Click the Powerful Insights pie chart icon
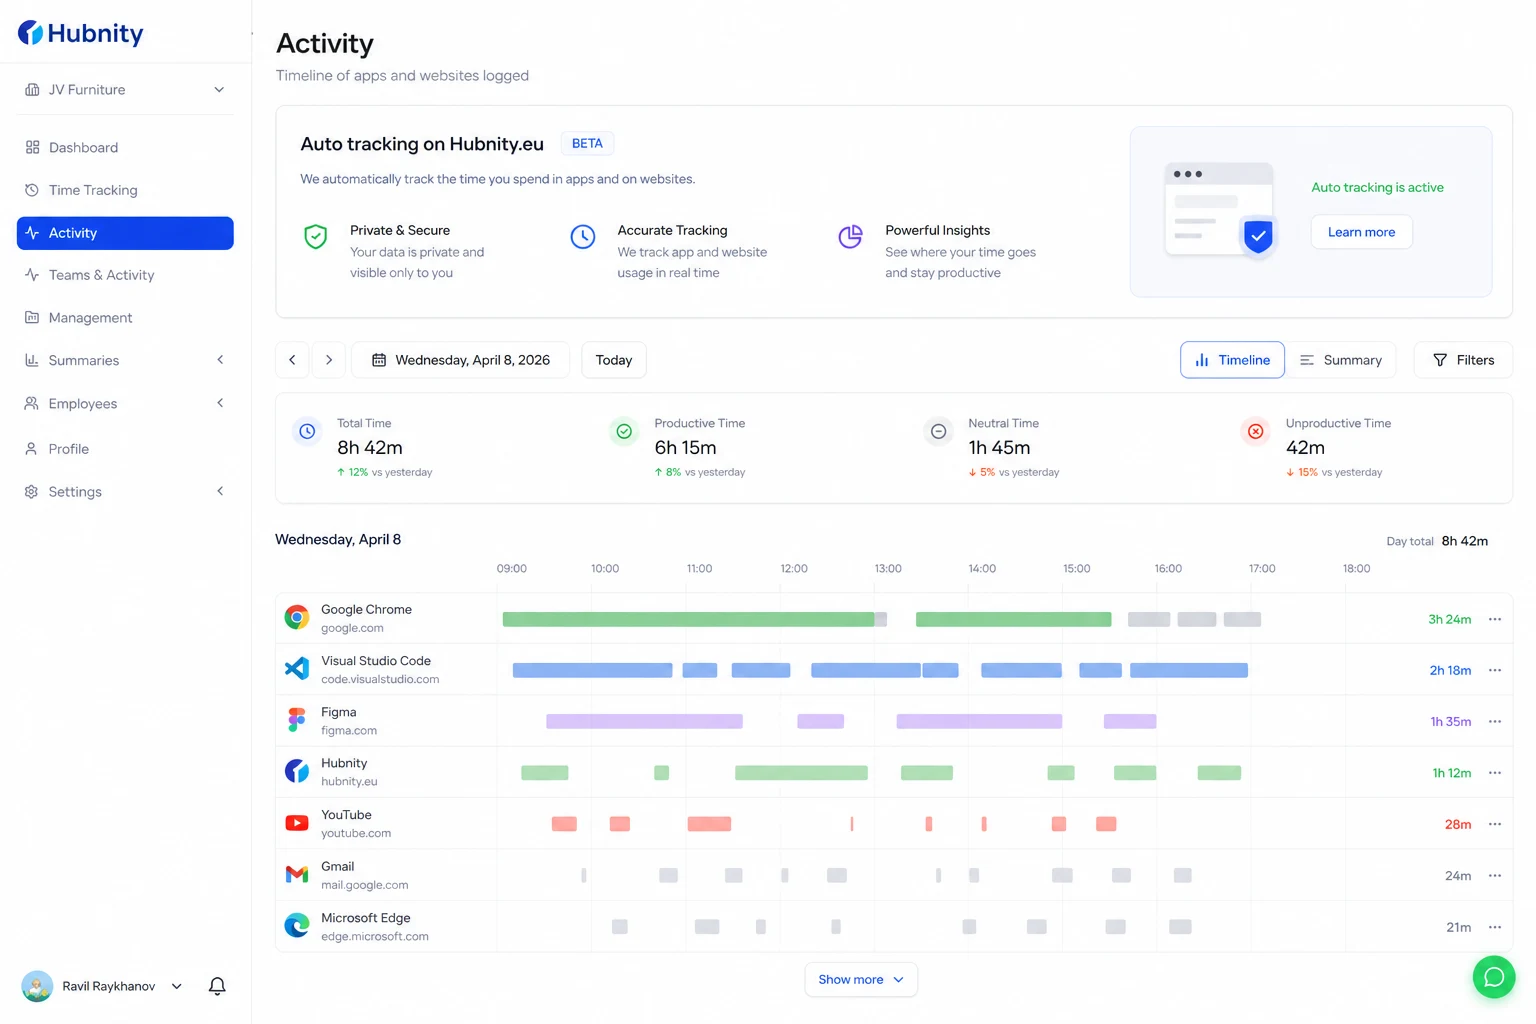The height and width of the screenshot is (1024, 1536). tap(850, 237)
